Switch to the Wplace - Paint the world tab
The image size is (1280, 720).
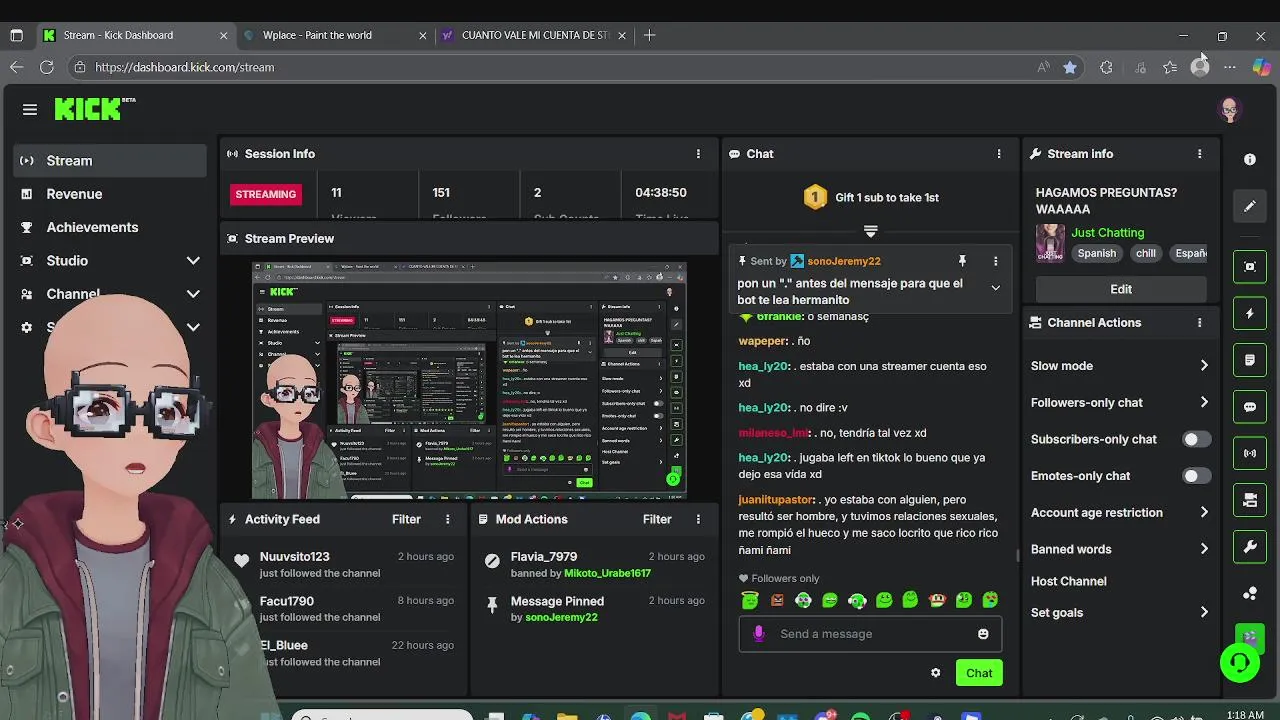tap(334, 35)
